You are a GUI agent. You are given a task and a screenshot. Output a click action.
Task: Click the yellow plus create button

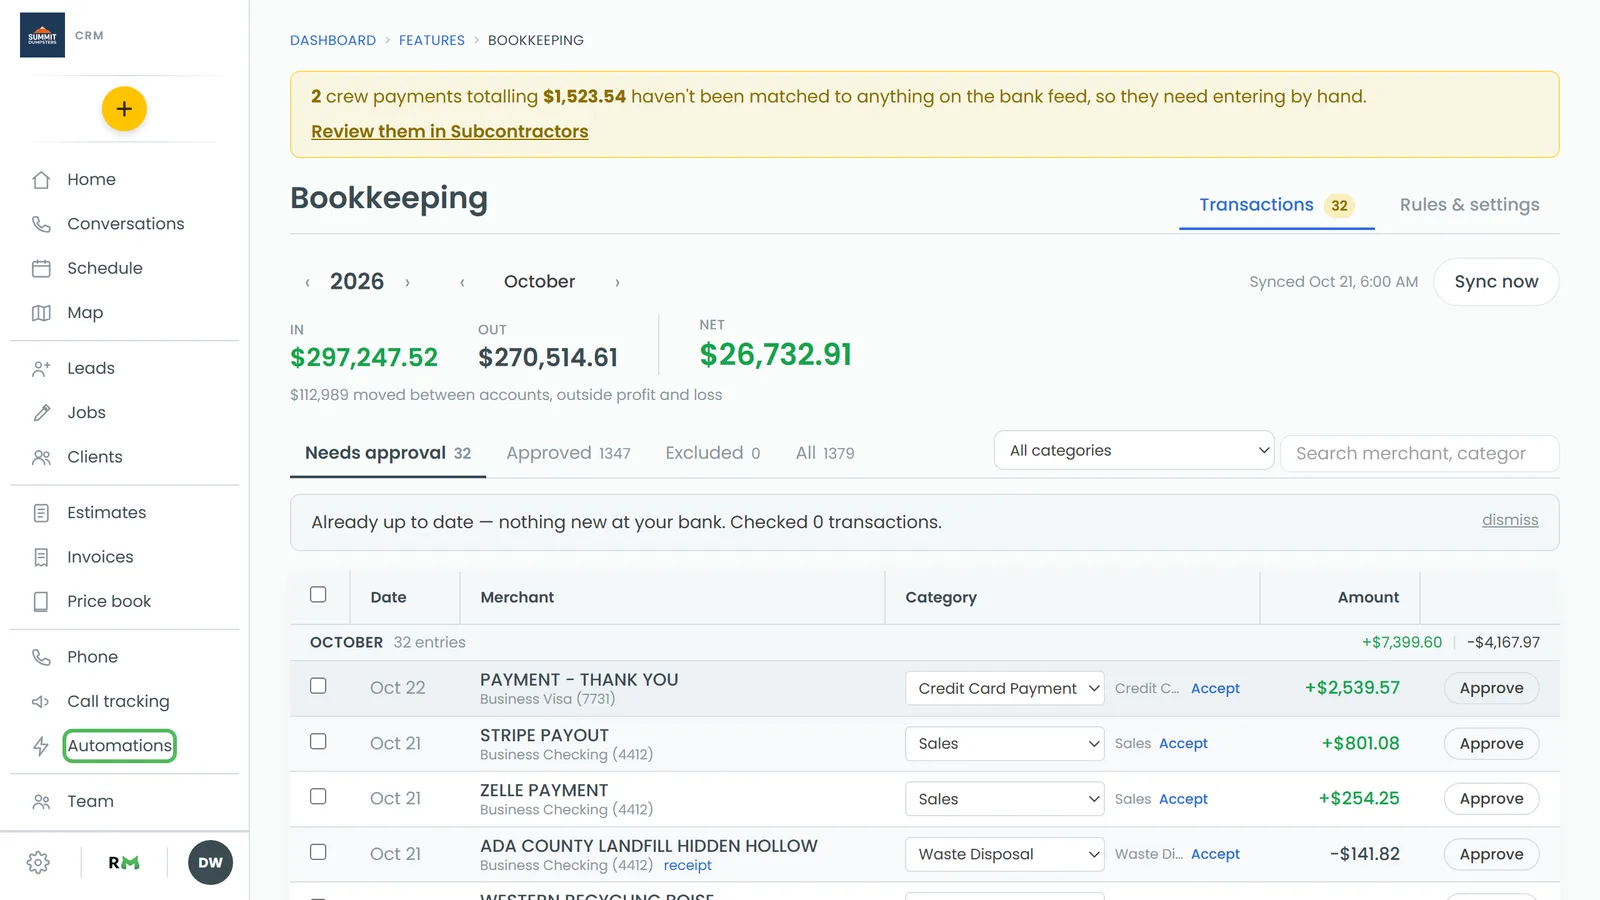[x=124, y=109]
